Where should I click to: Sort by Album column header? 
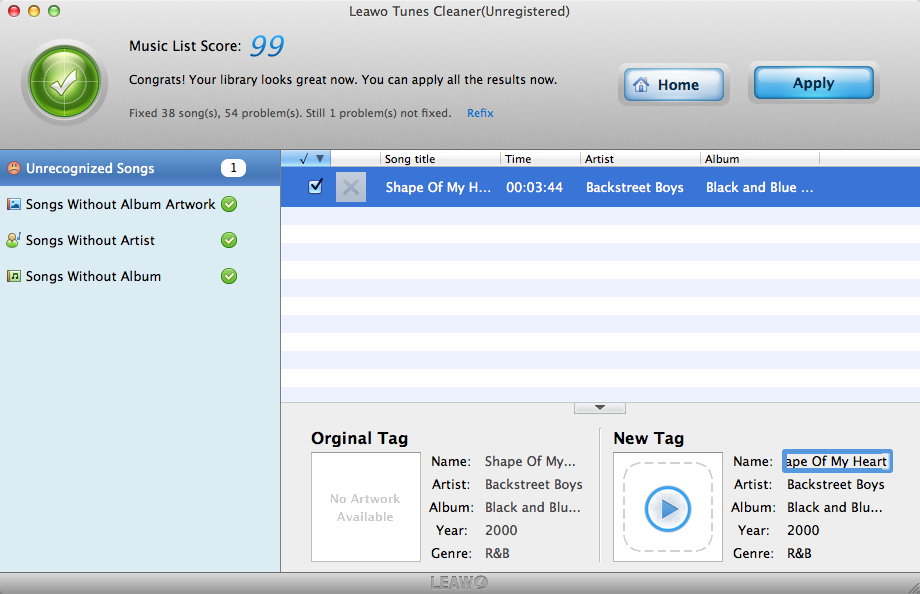tap(760, 158)
